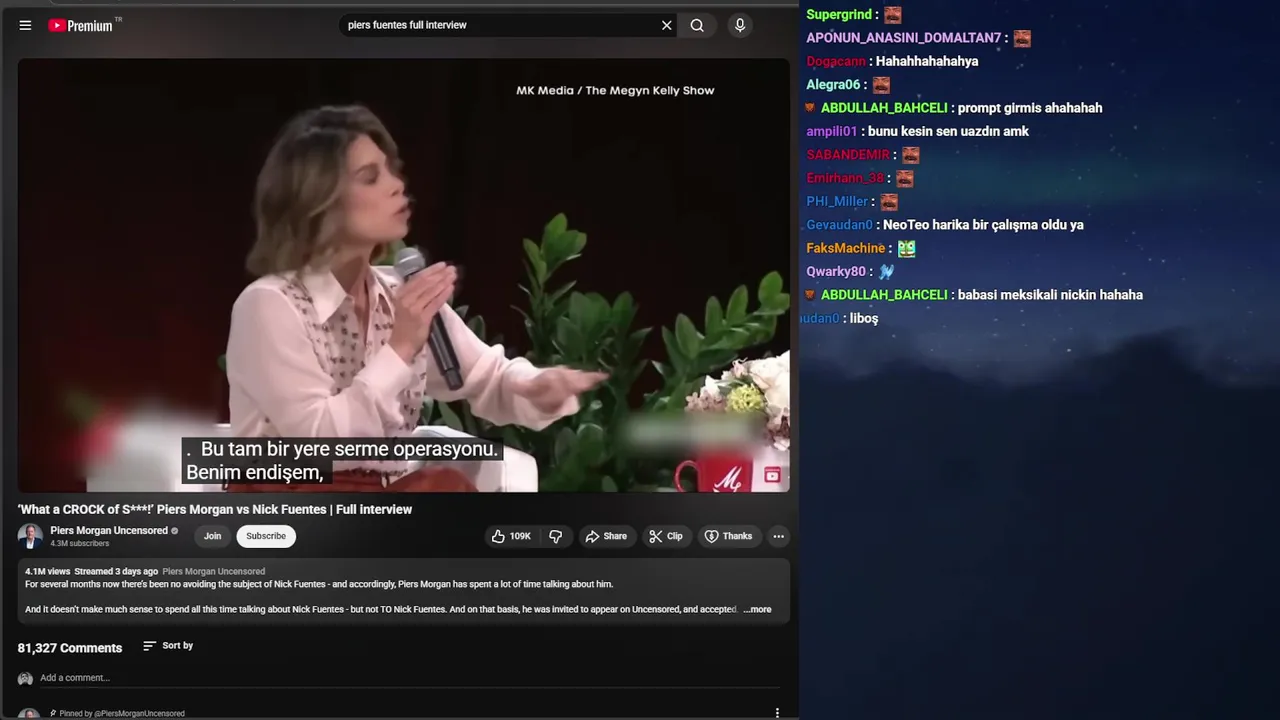1280x720 pixels.
Task: Open the three-dot more actions menu
Action: [x=778, y=536]
